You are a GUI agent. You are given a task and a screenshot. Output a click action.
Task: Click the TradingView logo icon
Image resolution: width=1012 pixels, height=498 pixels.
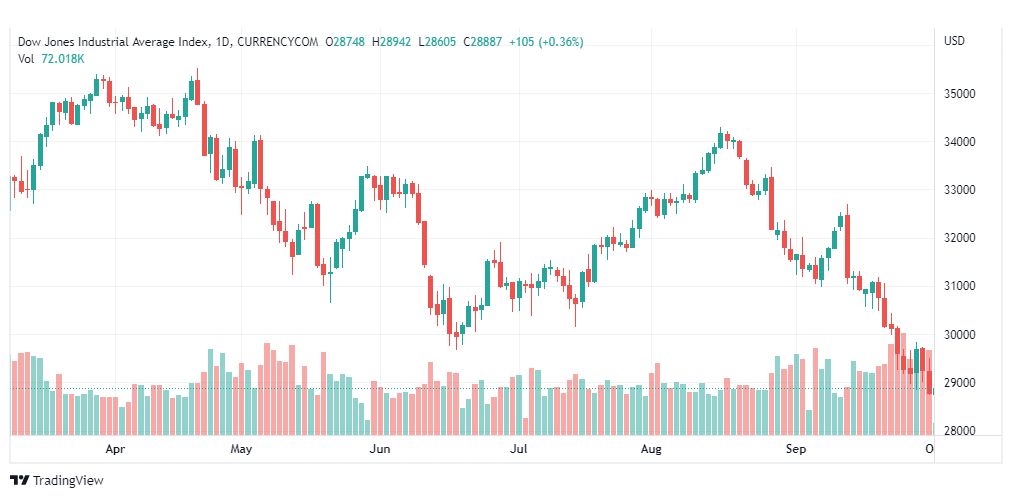[x=19, y=481]
